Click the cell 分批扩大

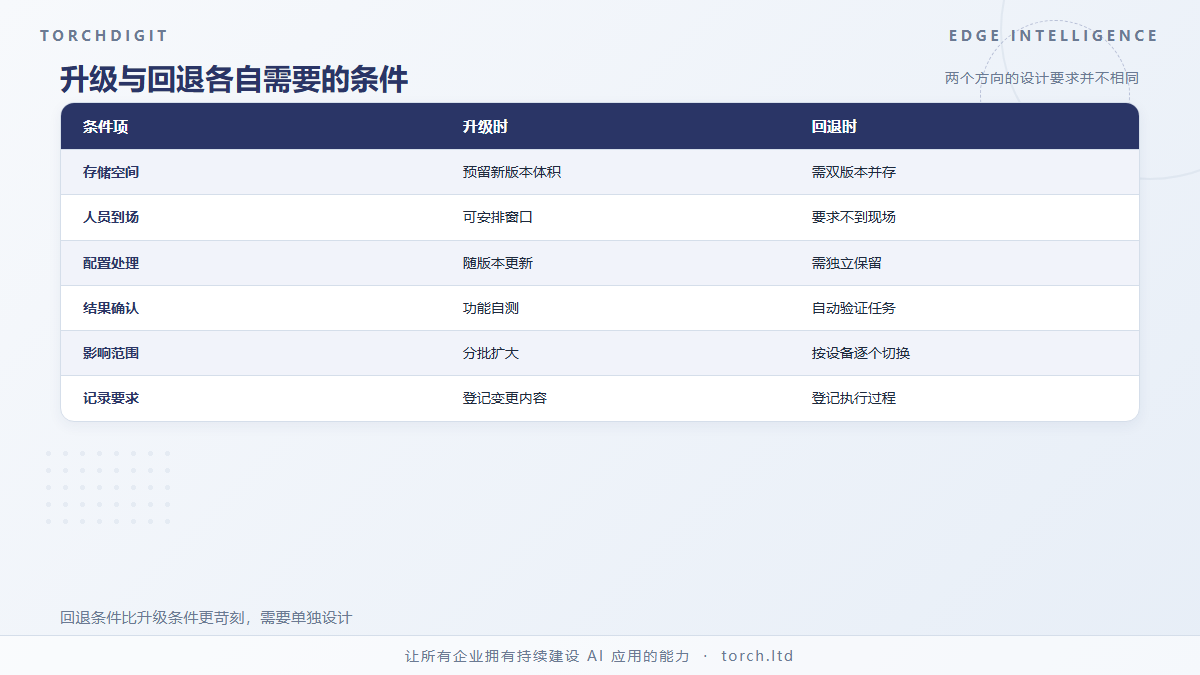click(491, 353)
